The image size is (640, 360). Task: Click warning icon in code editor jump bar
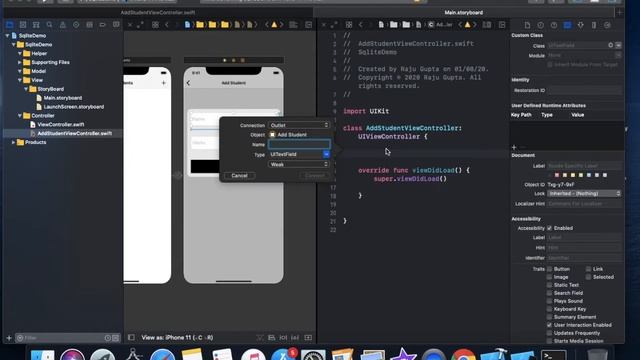[467, 25]
